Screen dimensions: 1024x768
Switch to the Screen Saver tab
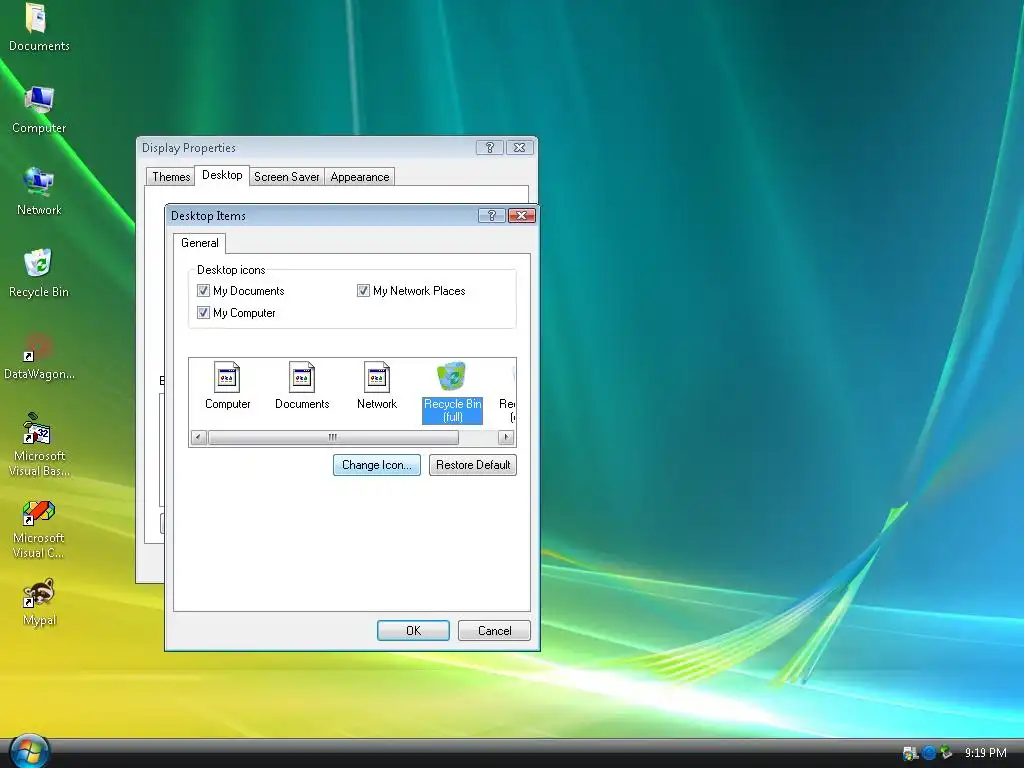pos(287,176)
